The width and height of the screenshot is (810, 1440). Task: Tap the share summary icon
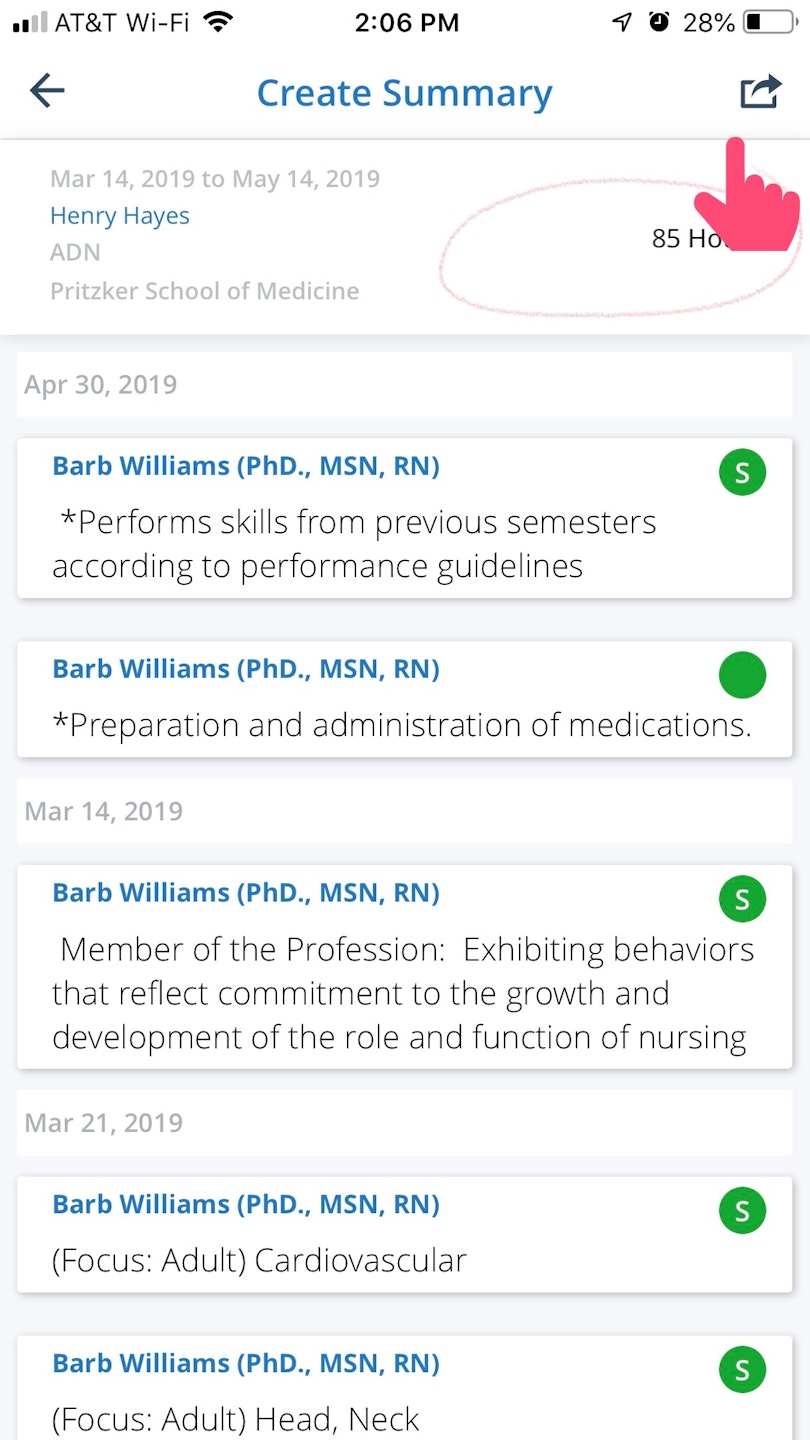[x=759, y=92]
